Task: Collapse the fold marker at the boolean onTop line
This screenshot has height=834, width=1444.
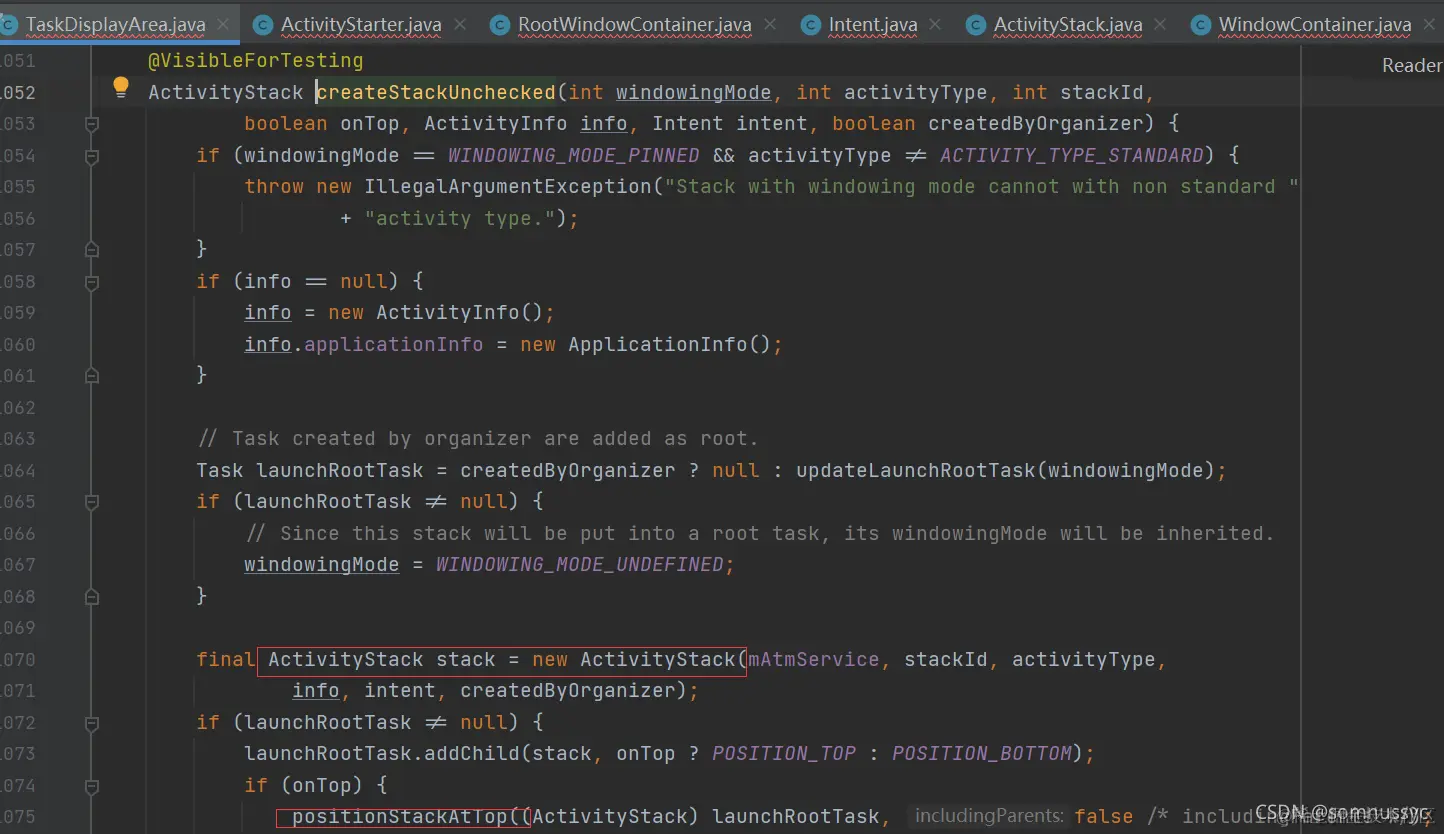Action: pos(92,124)
